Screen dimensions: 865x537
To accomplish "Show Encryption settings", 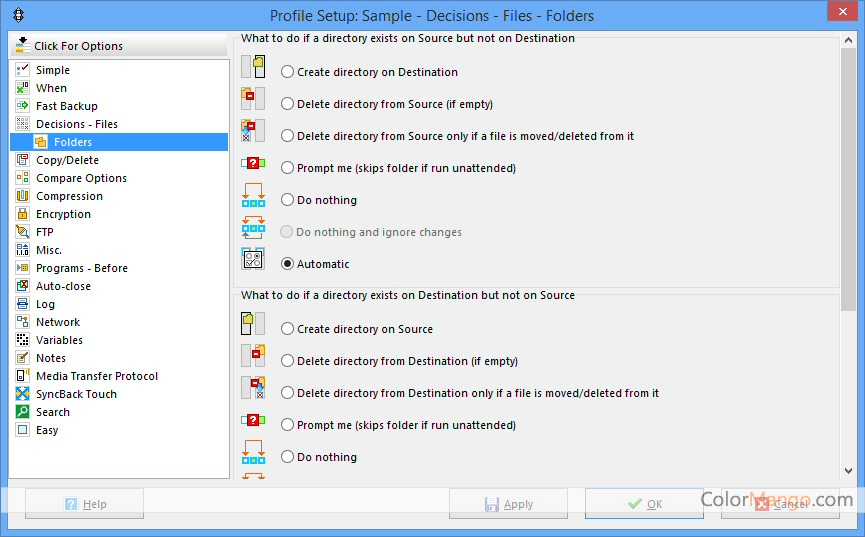I will click(x=63, y=214).
